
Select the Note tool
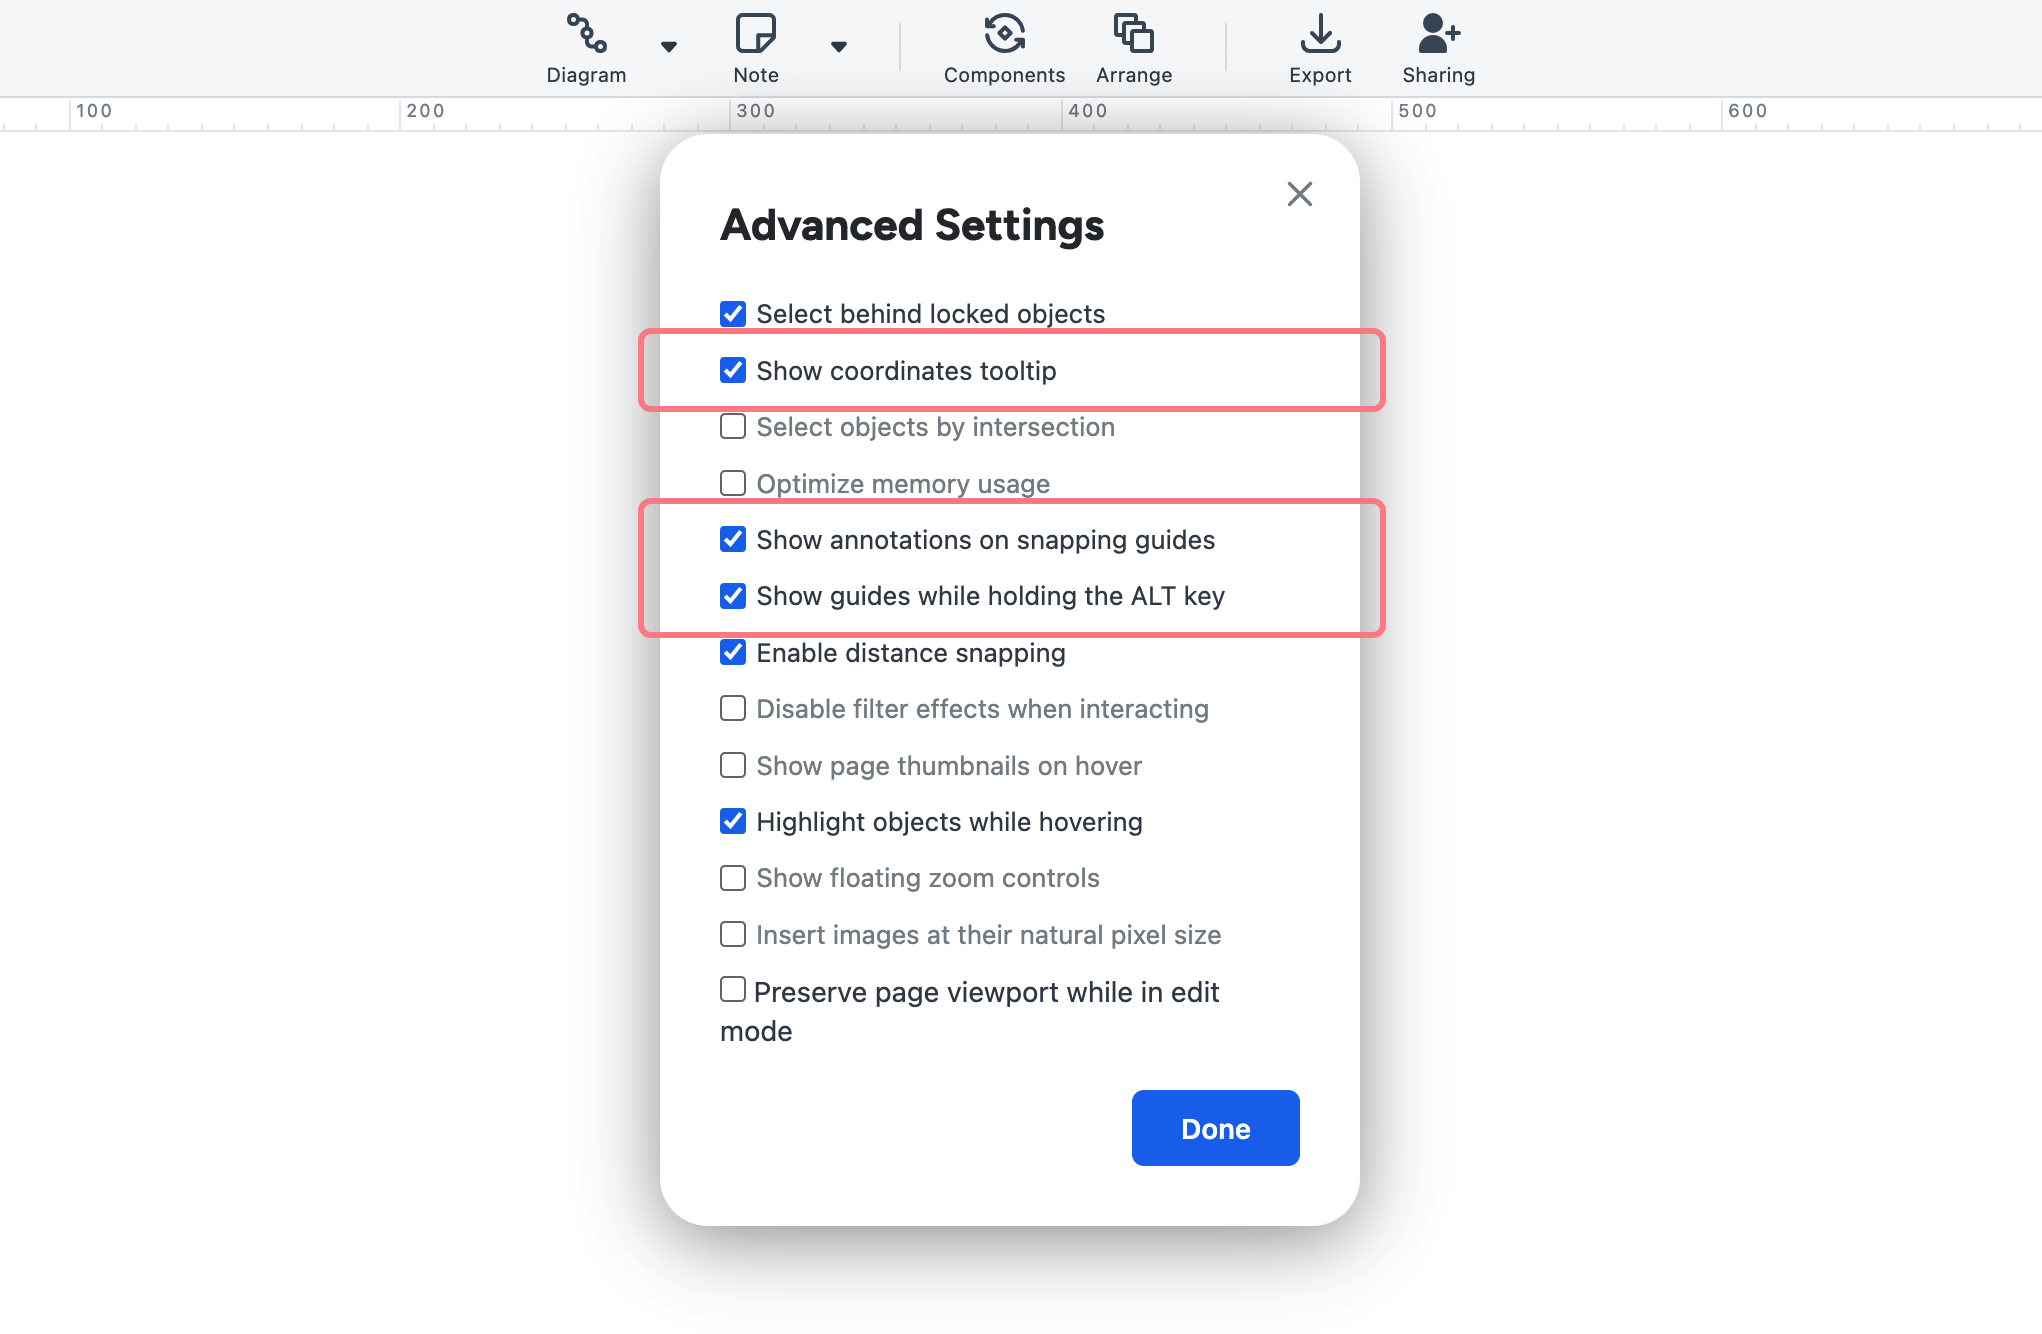tap(756, 47)
